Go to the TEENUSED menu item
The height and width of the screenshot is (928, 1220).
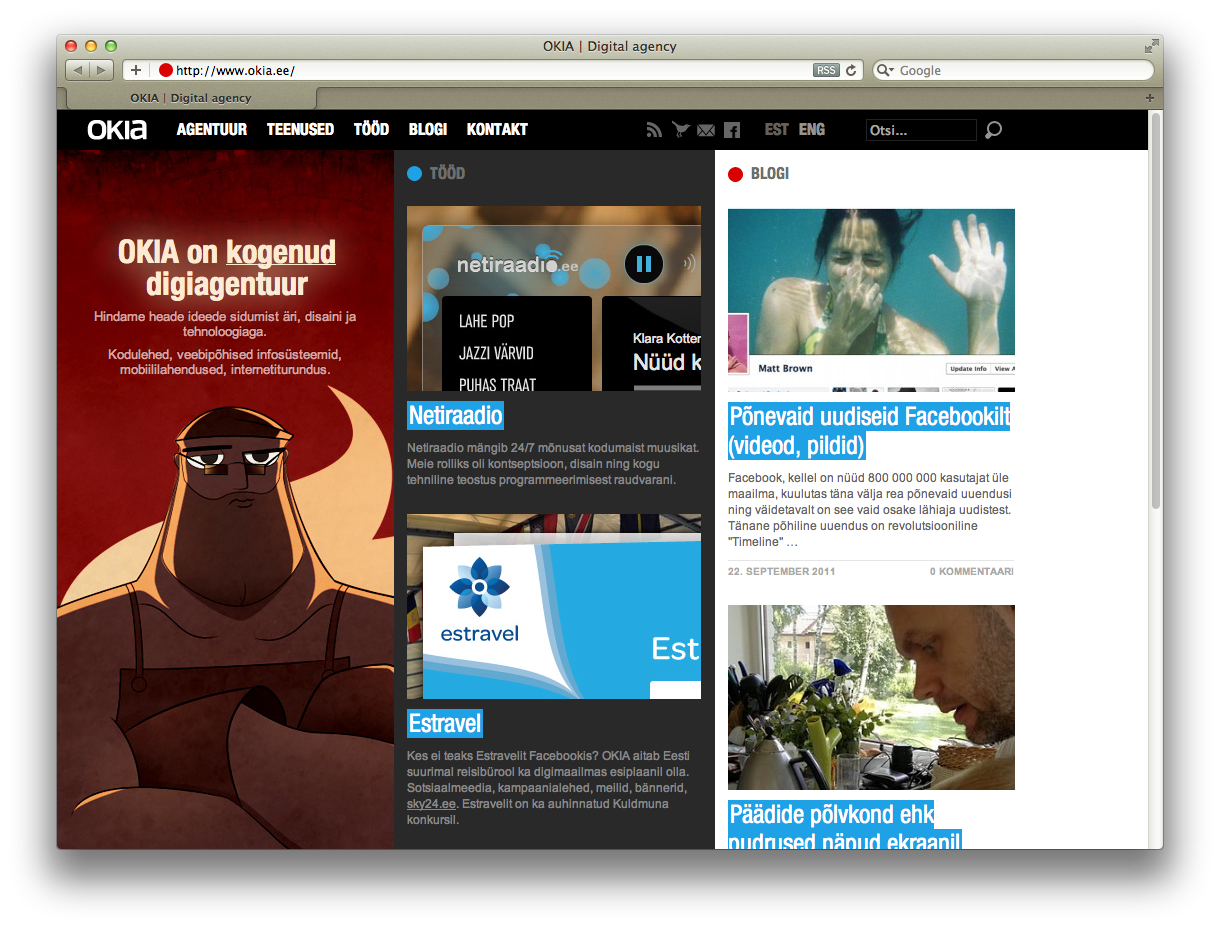pos(300,130)
